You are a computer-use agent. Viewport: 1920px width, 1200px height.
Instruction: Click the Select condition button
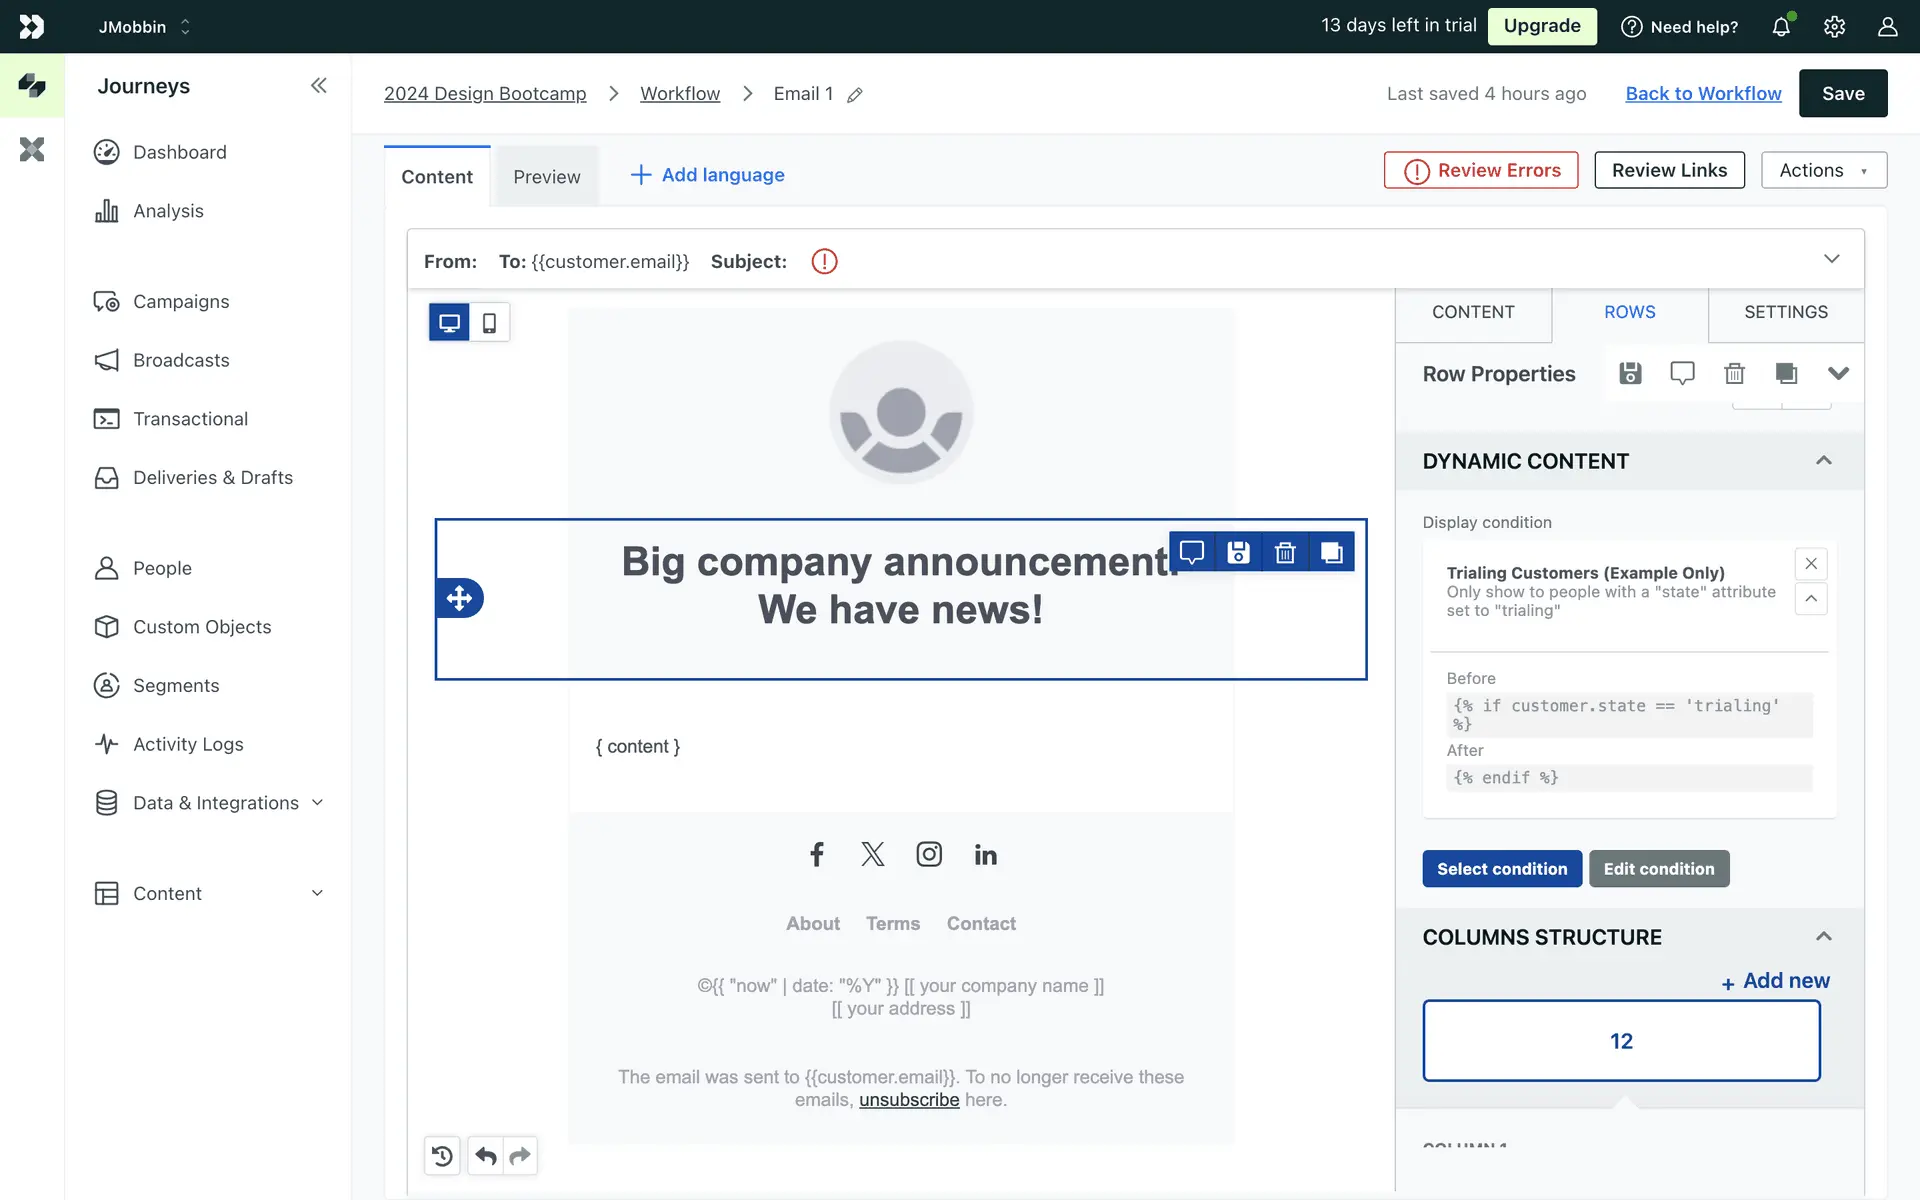pyautogui.click(x=1501, y=869)
